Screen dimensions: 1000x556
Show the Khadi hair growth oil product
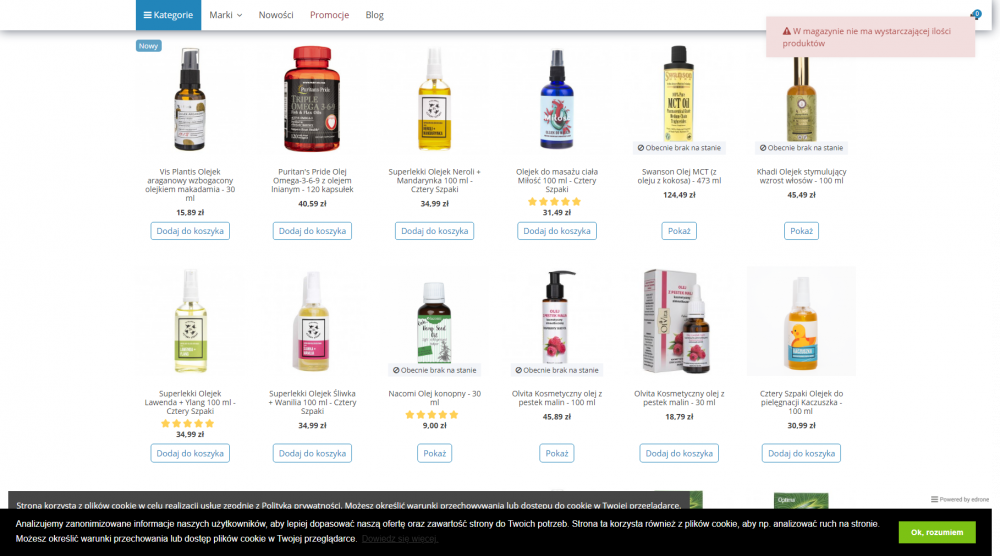click(x=801, y=231)
